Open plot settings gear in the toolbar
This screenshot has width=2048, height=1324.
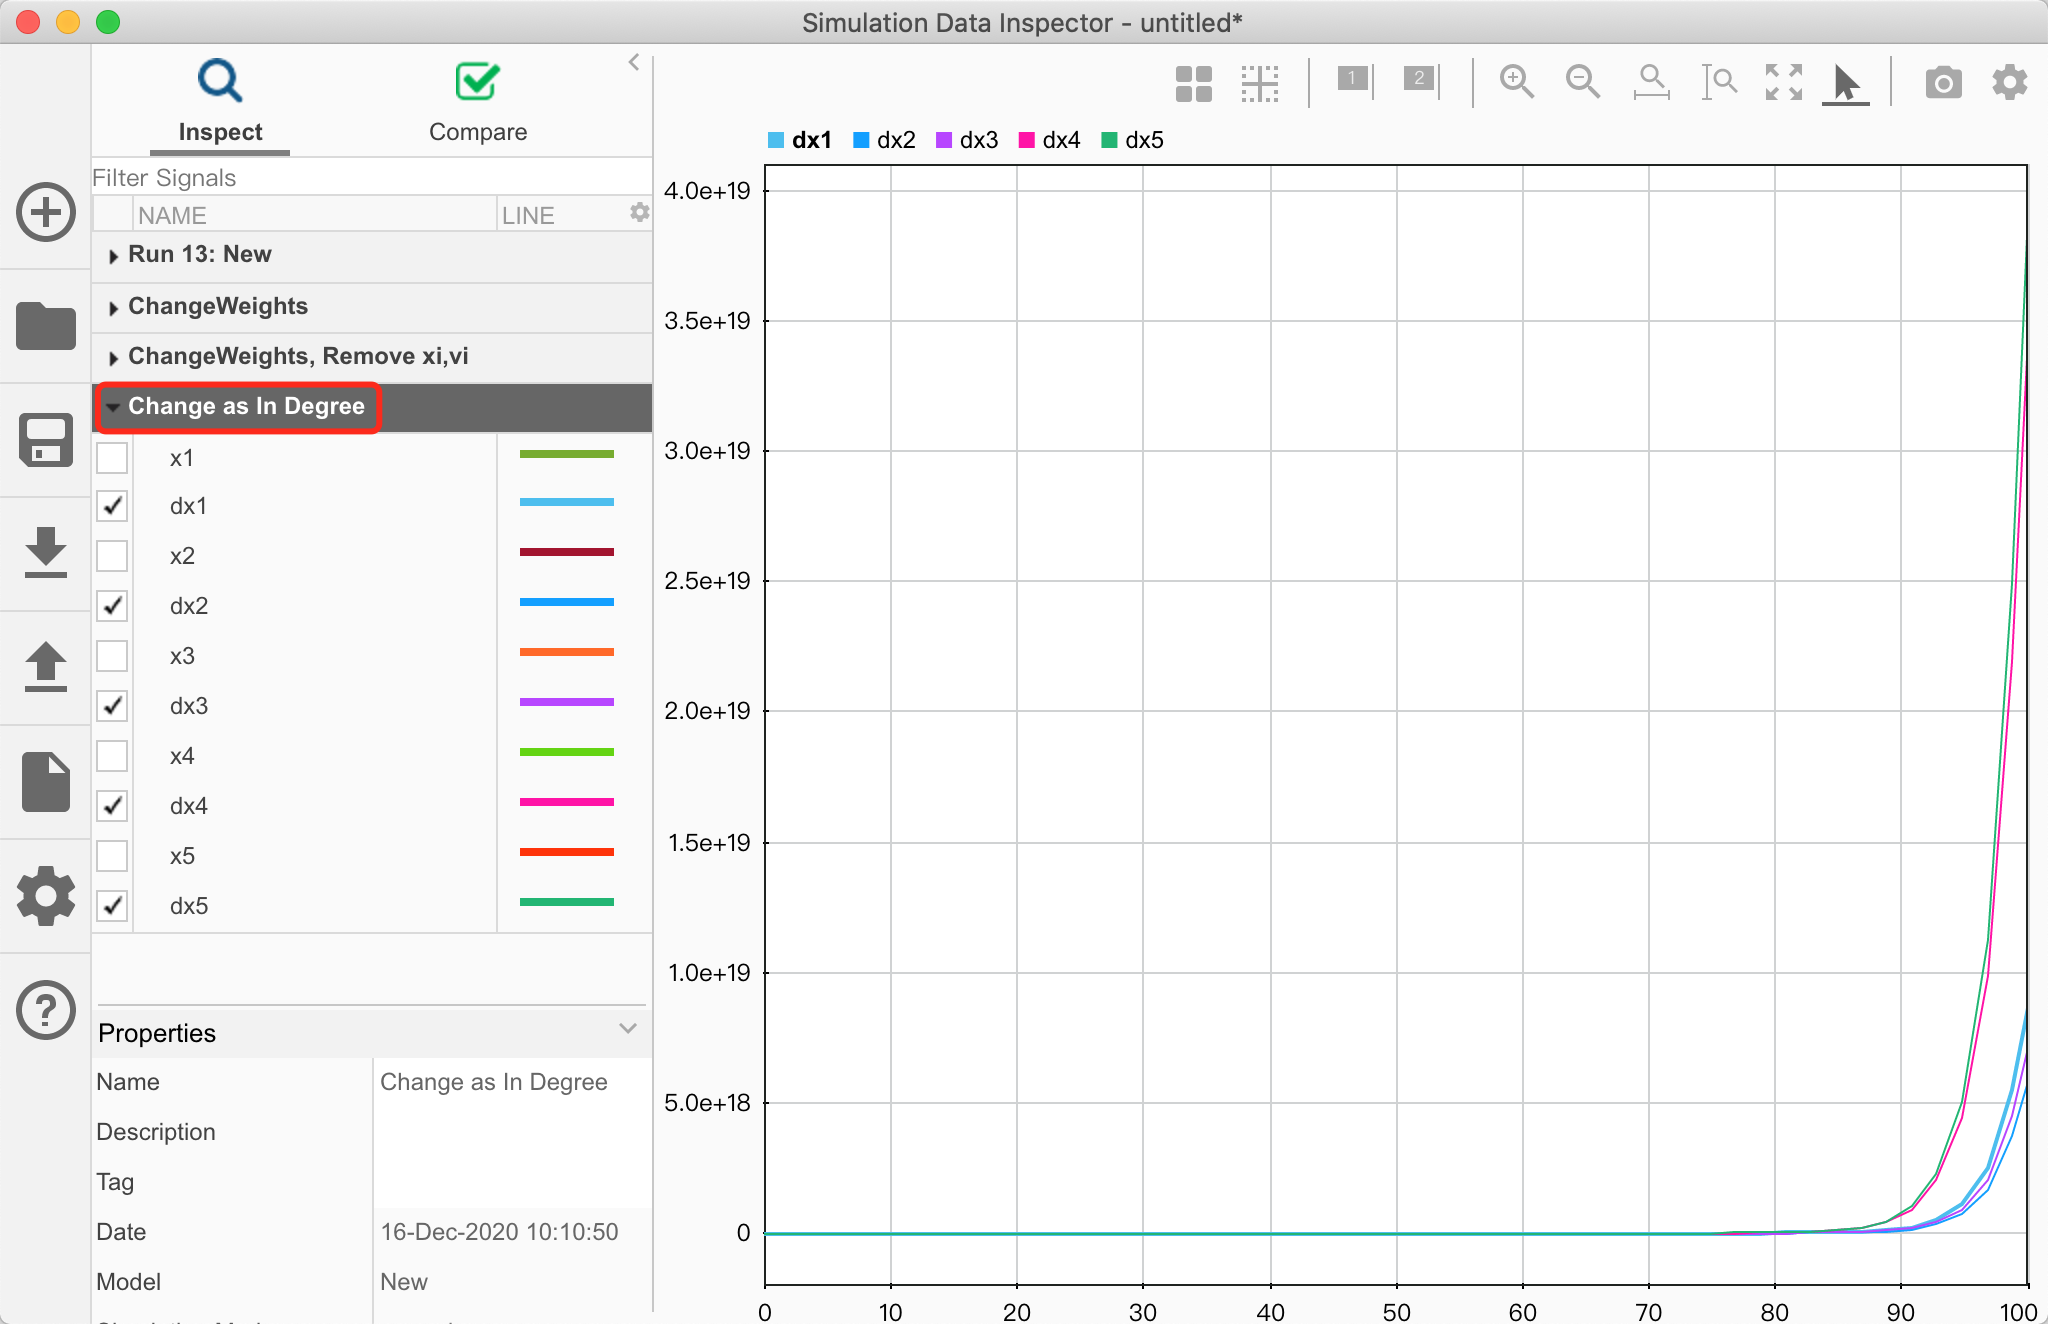tap(2009, 82)
